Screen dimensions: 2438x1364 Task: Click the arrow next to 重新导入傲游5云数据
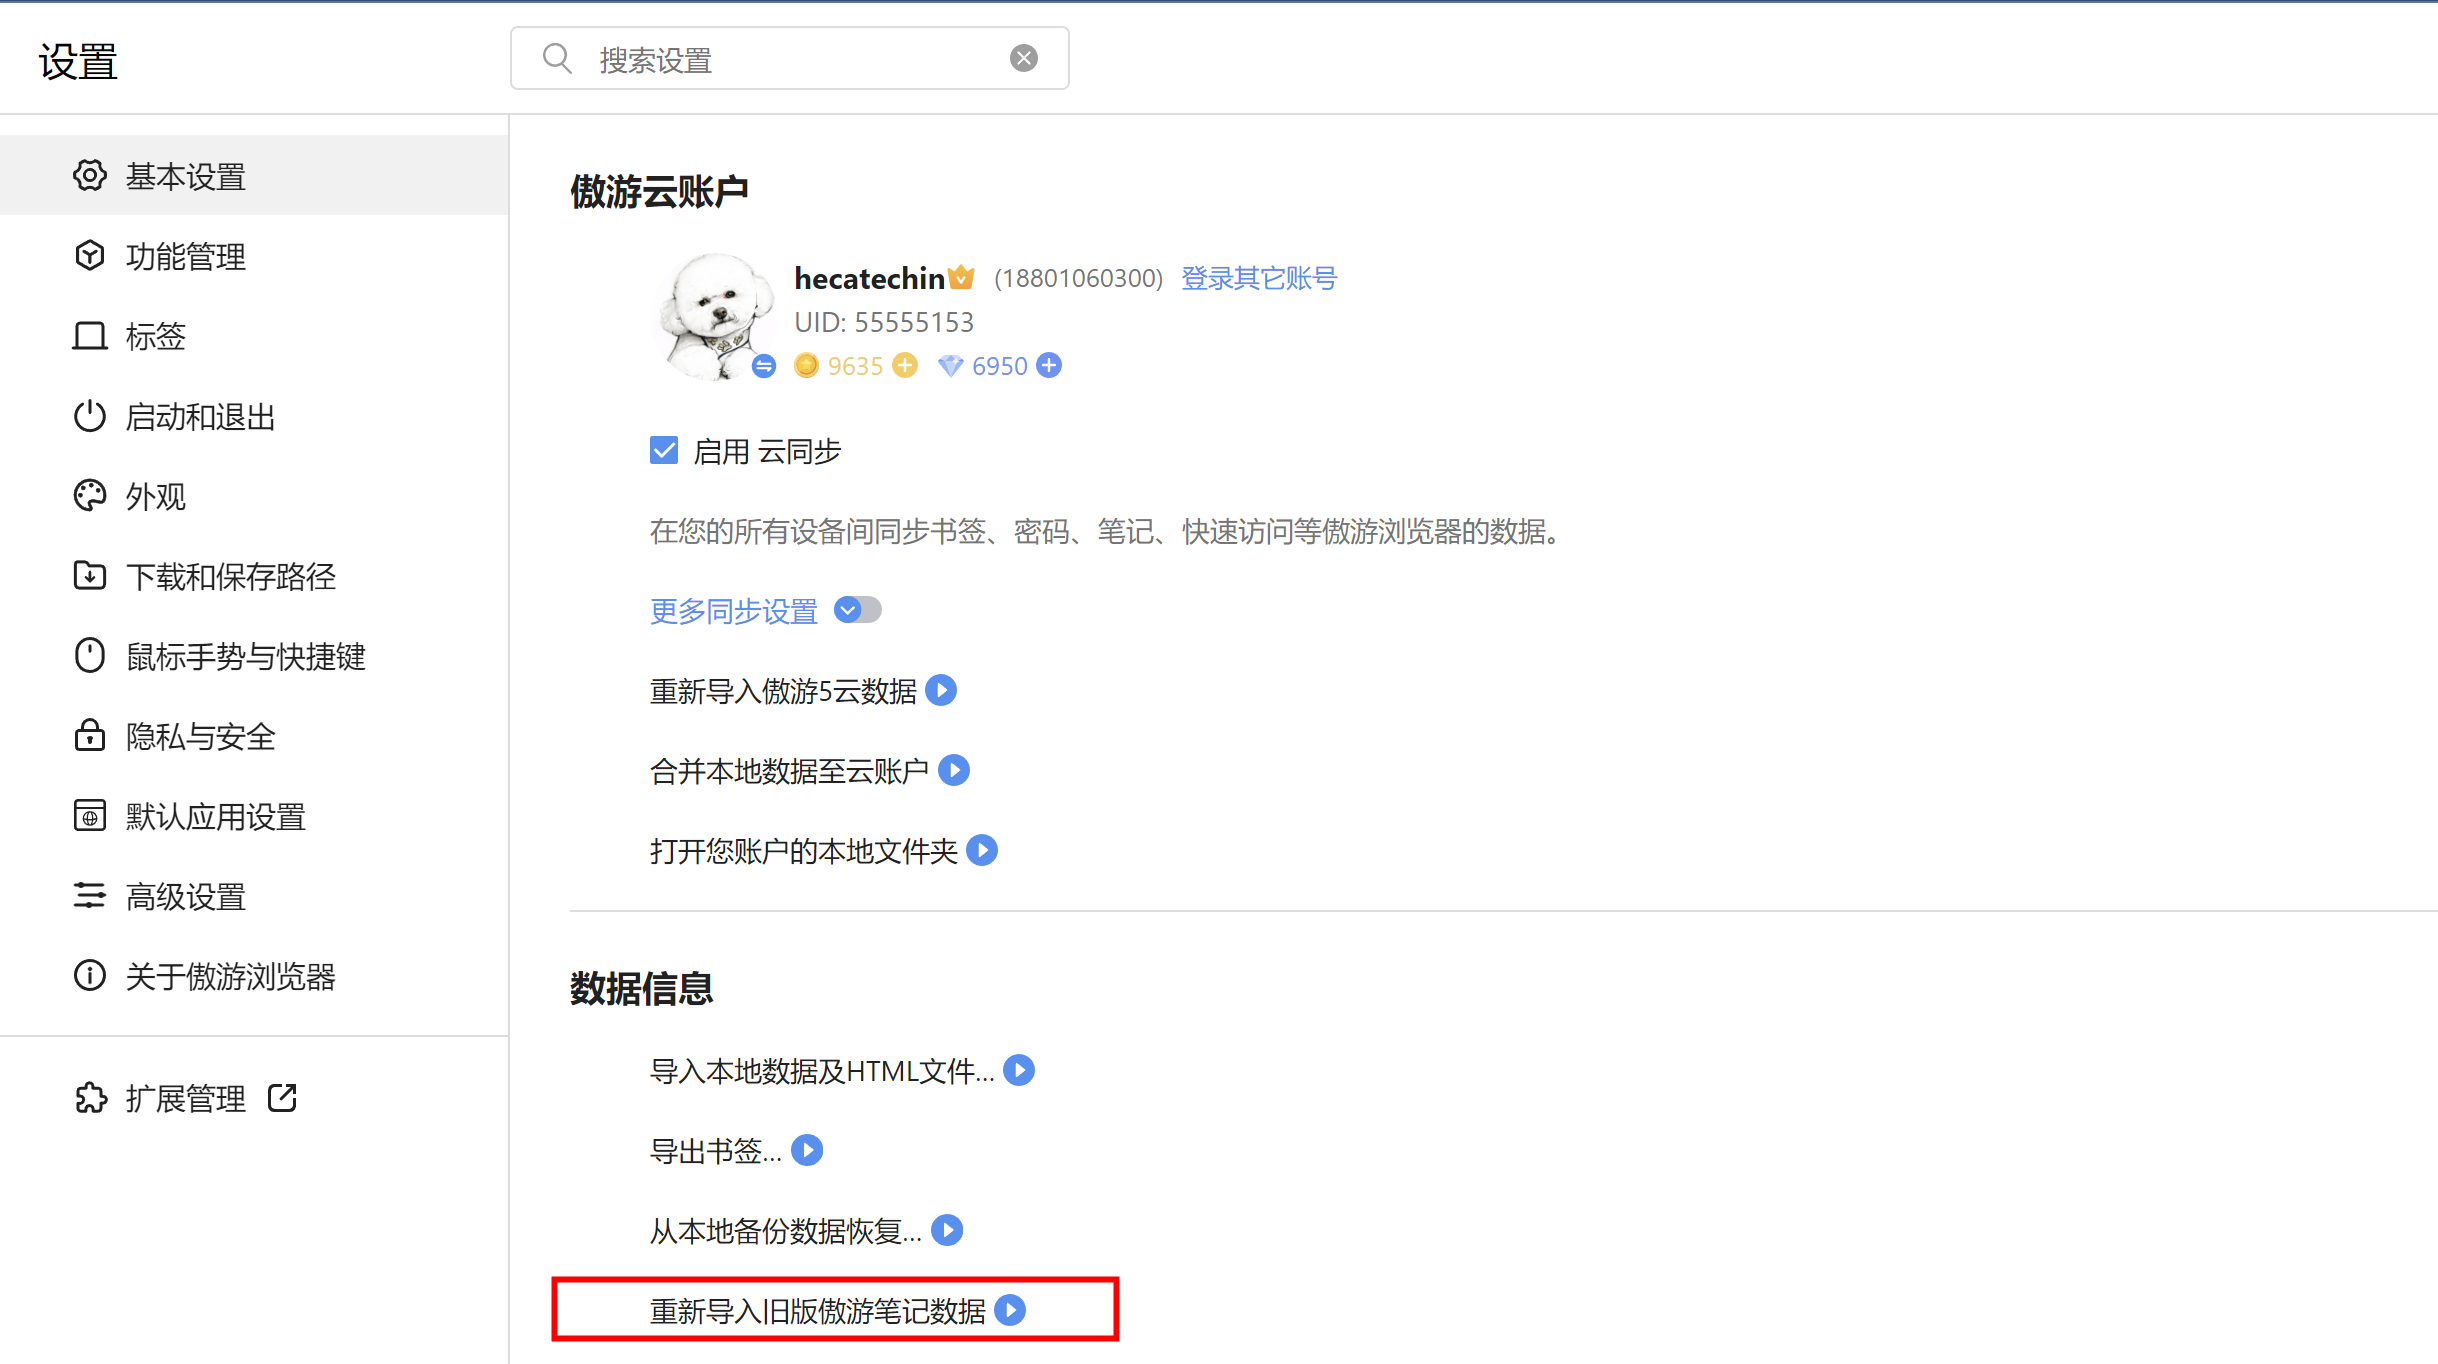point(941,691)
